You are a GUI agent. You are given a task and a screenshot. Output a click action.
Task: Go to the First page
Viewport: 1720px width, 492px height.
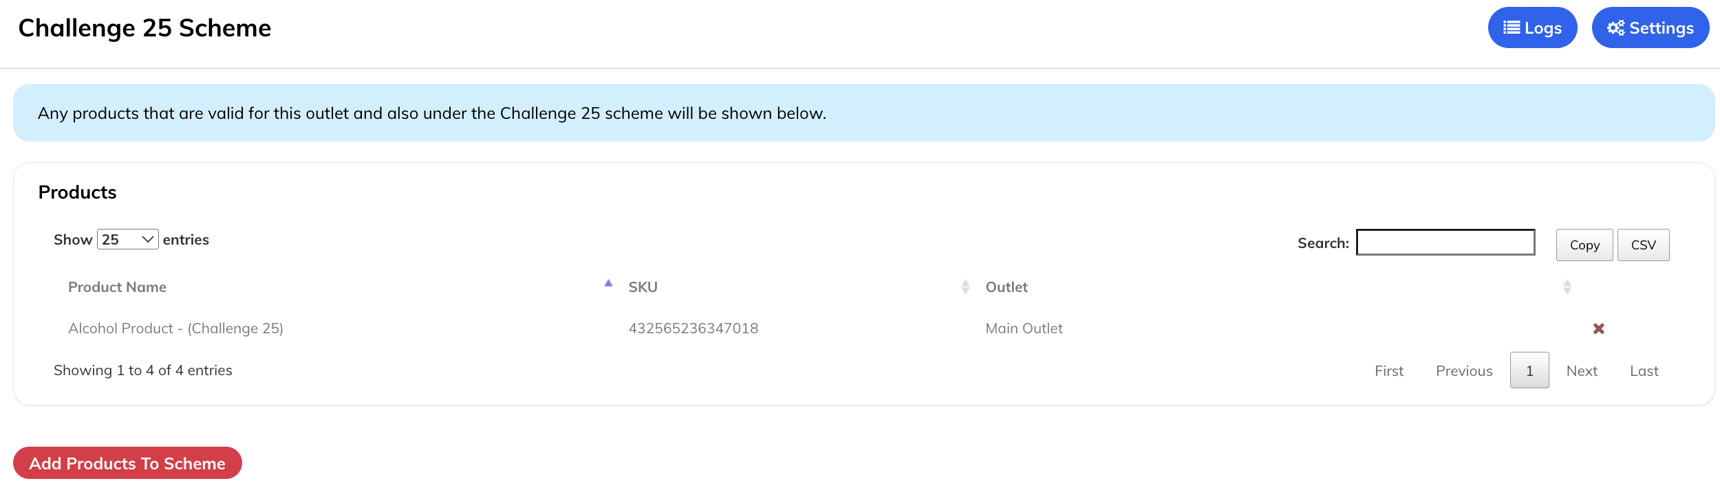point(1388,371)
